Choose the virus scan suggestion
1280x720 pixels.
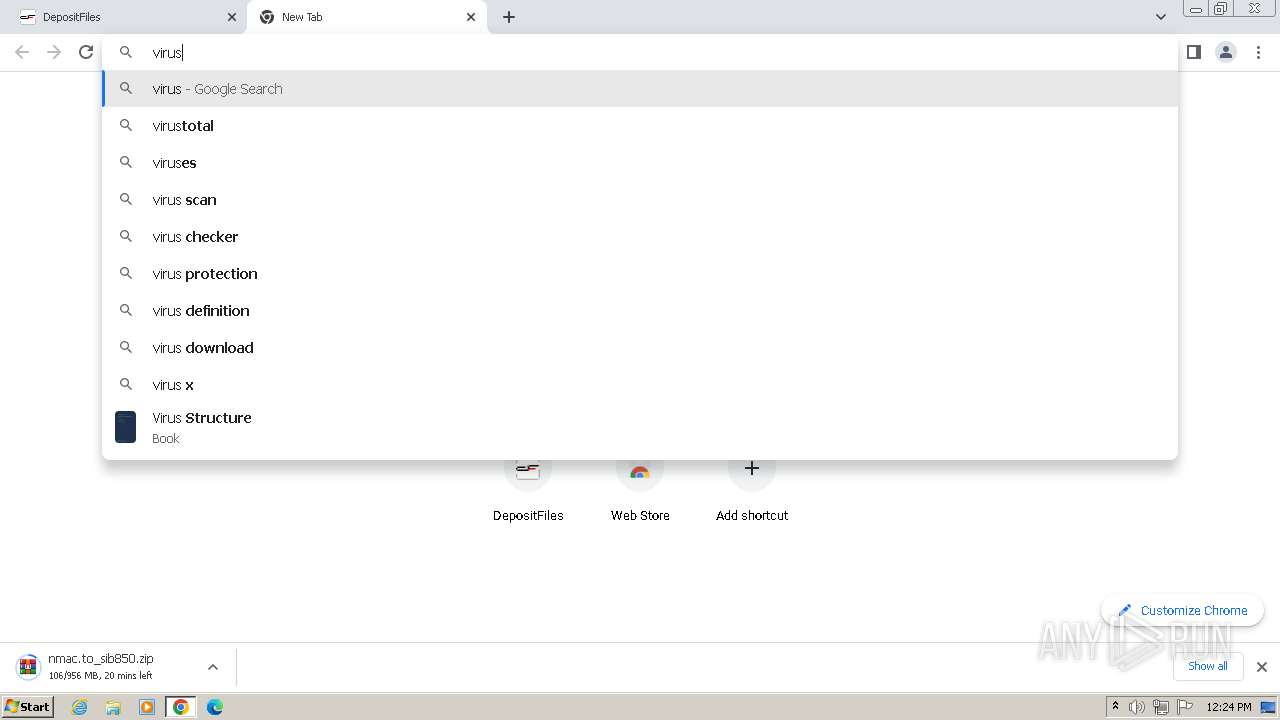point(640,199)
